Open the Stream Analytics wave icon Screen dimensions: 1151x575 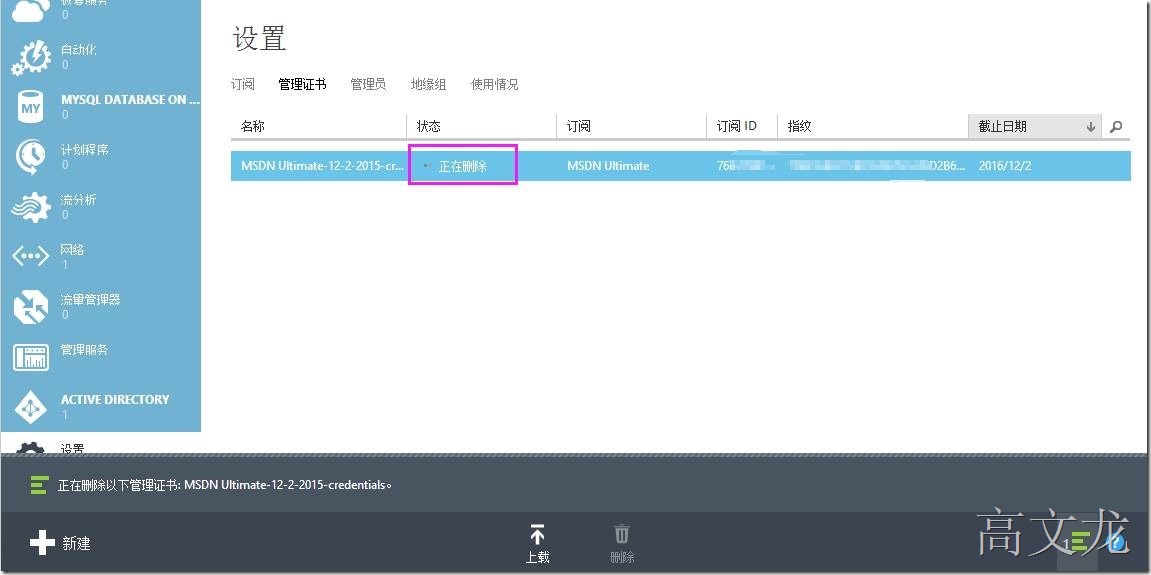(x=31, y=207)
